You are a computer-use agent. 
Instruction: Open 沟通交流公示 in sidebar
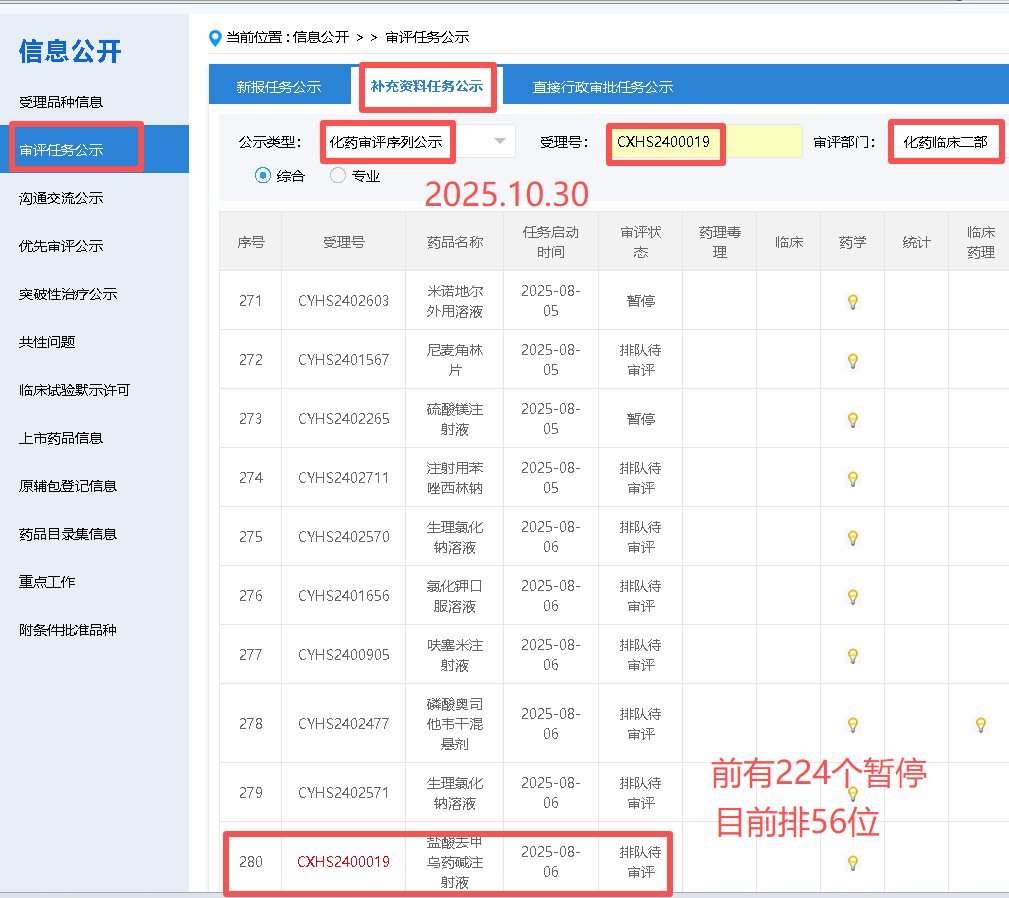coord(61,198)
